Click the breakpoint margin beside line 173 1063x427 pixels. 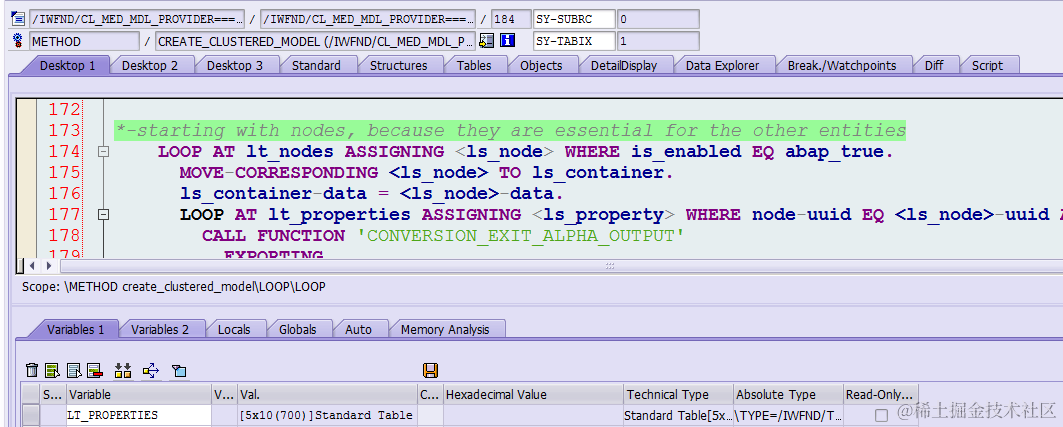click(x=27, y=131)
